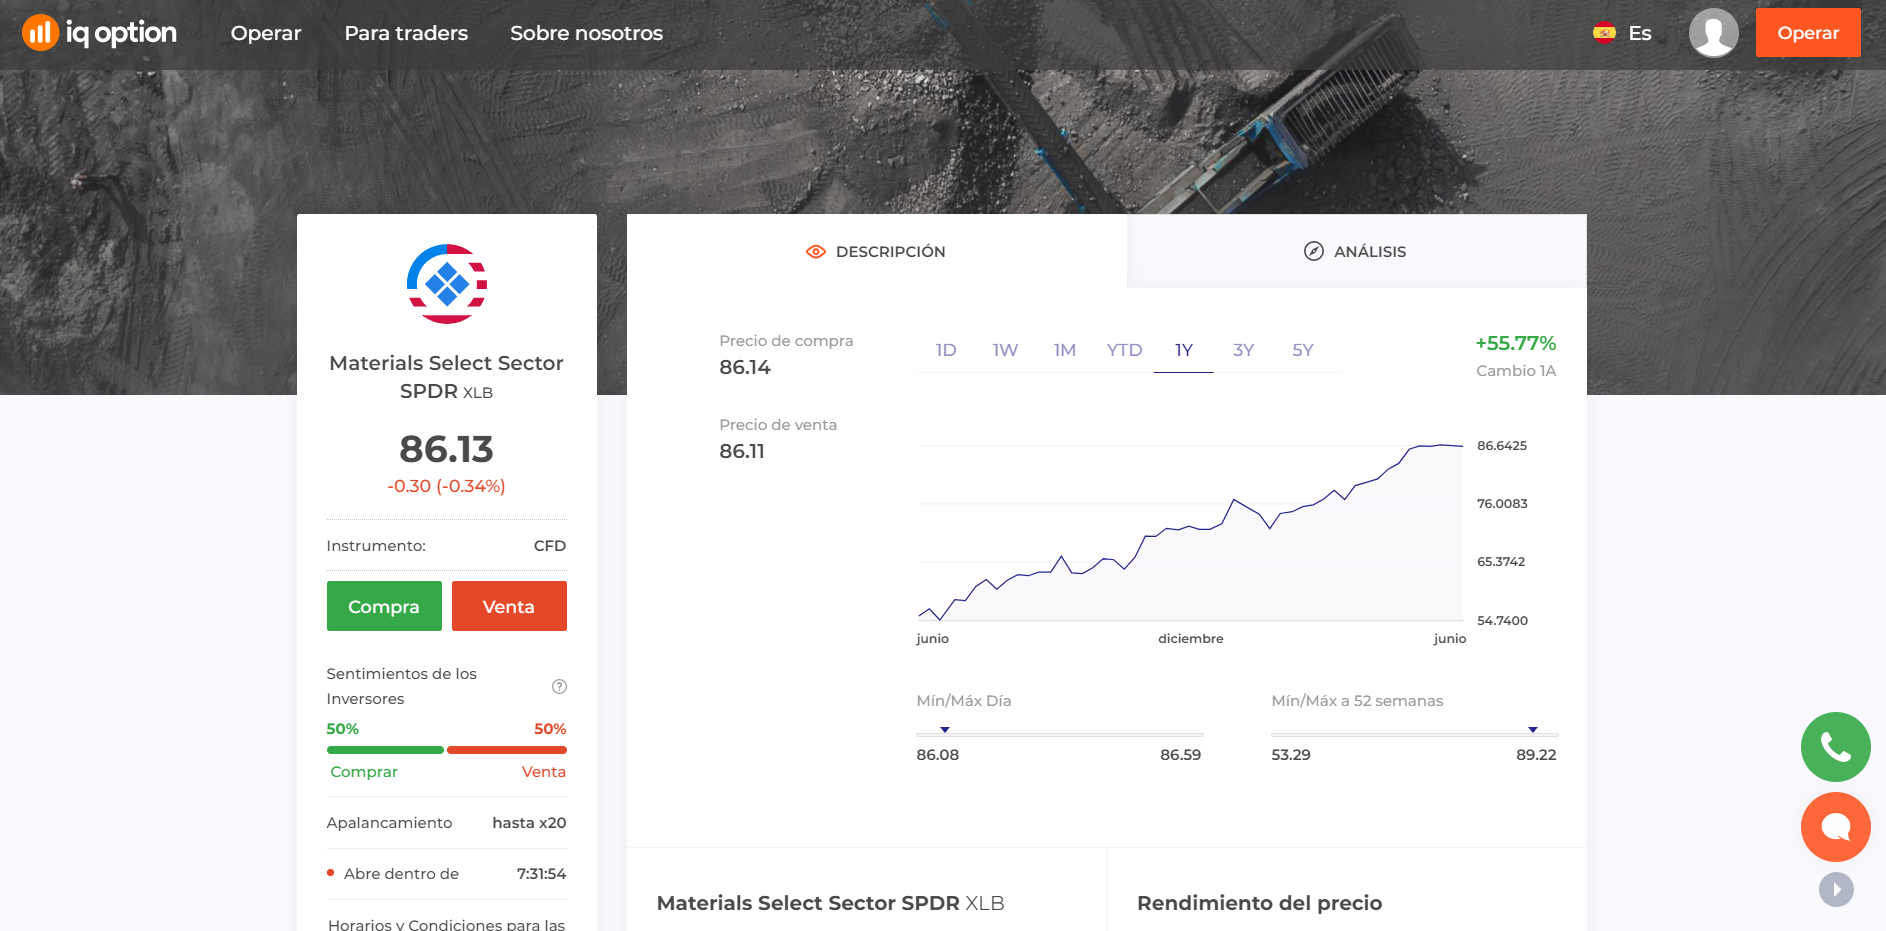The height and width of the screenshot is (931, 1886).
Task: Click the Rendimiento del precio heading
Action: 1259,903
